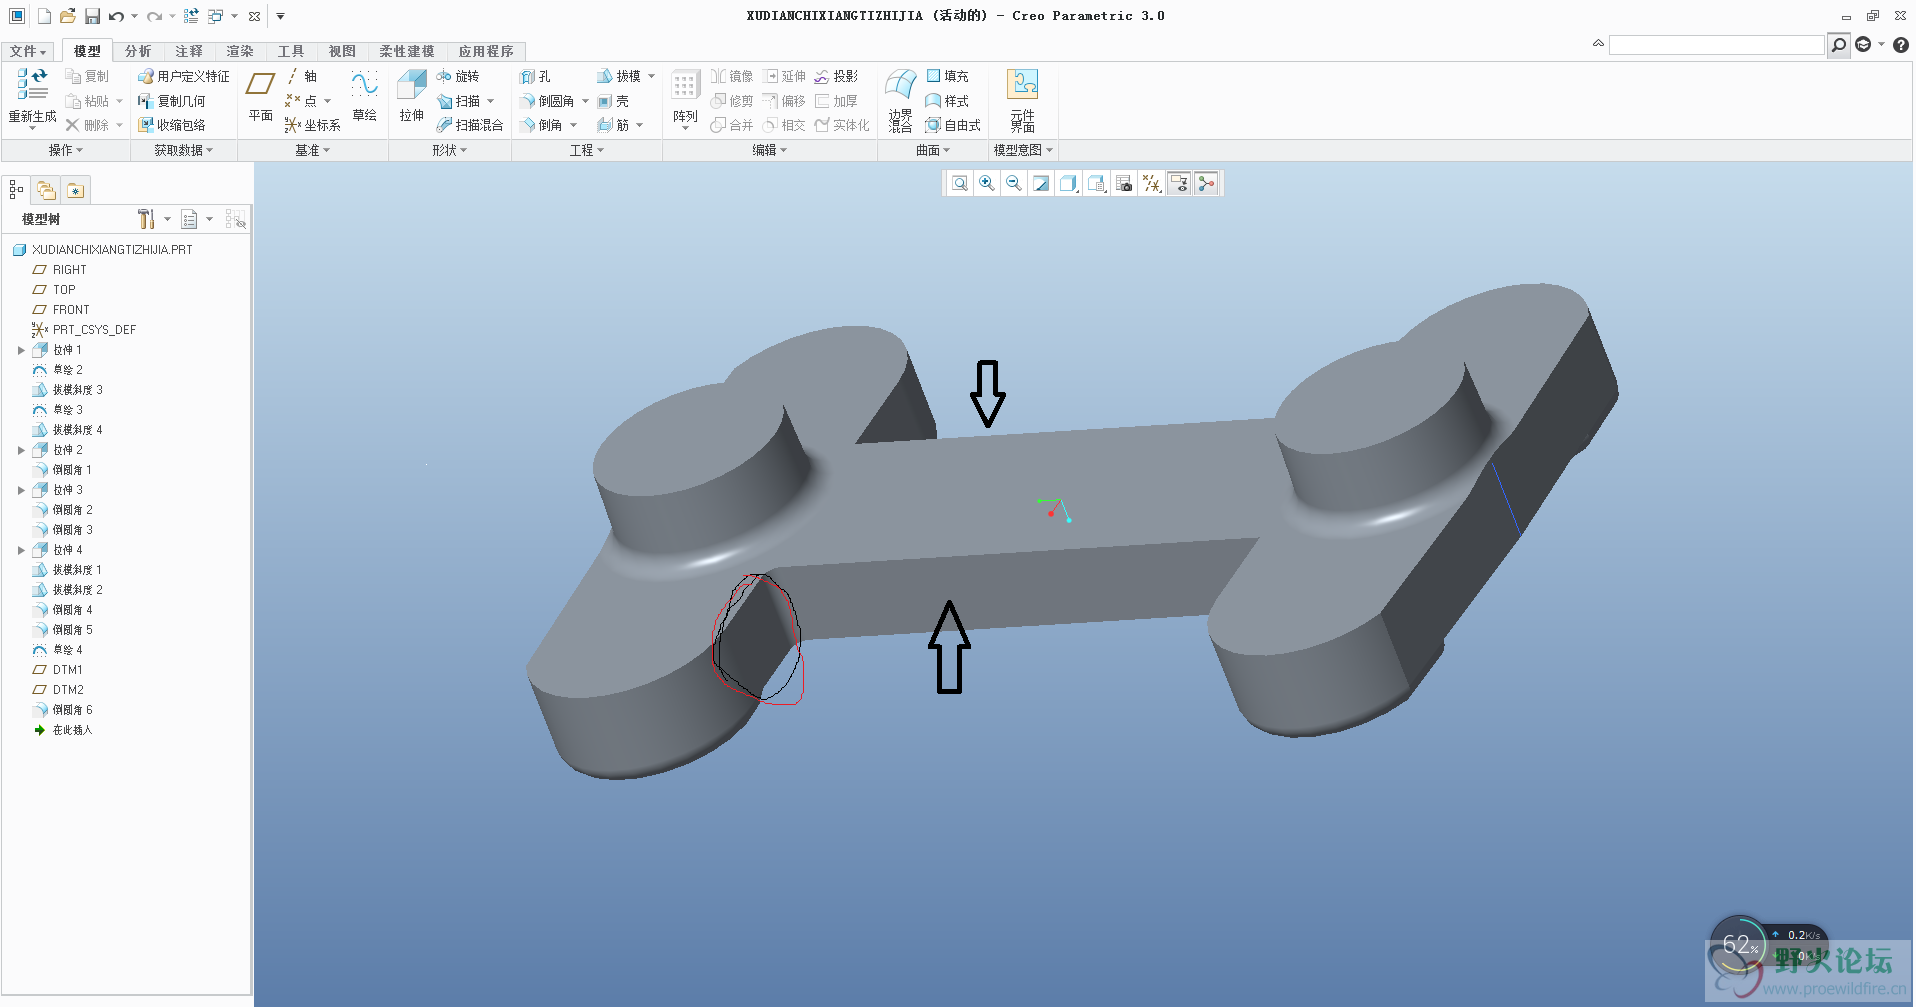Switch to the Folder Browser tab icon

pos(46,190)
